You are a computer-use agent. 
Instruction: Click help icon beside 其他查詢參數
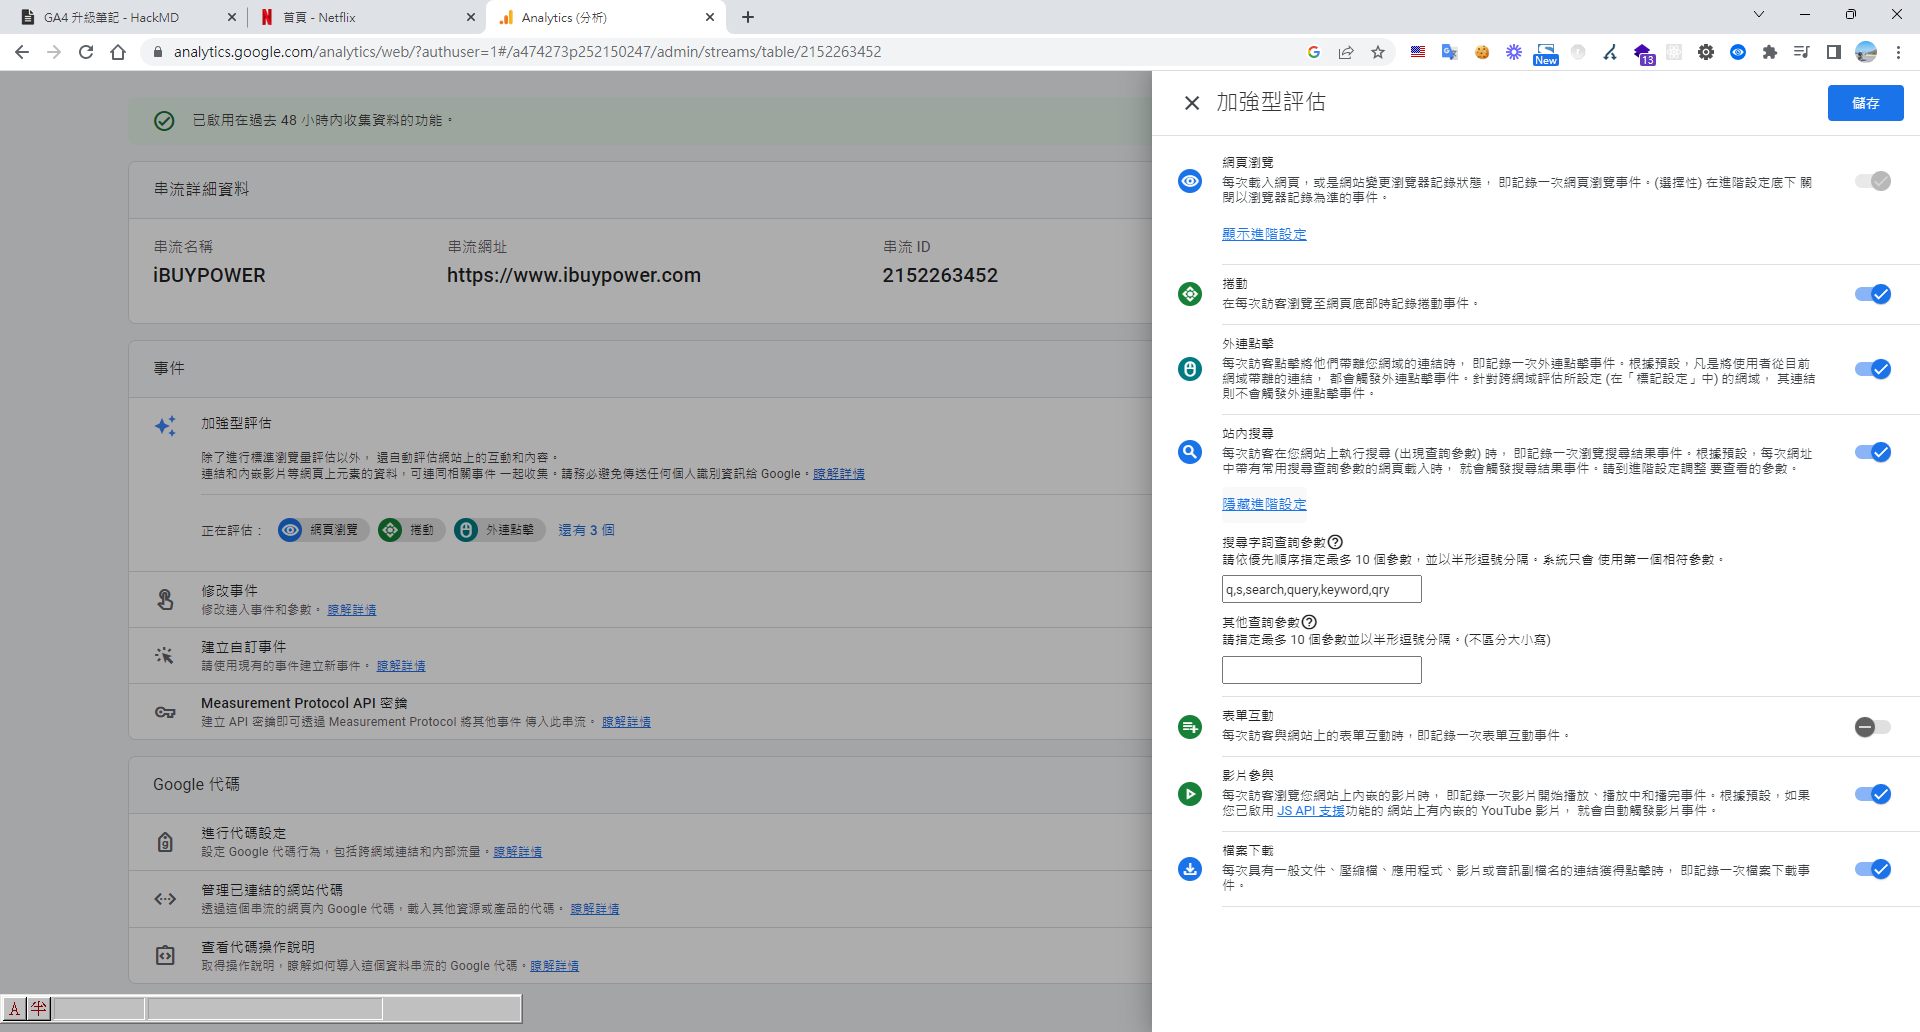[1309, 622]
